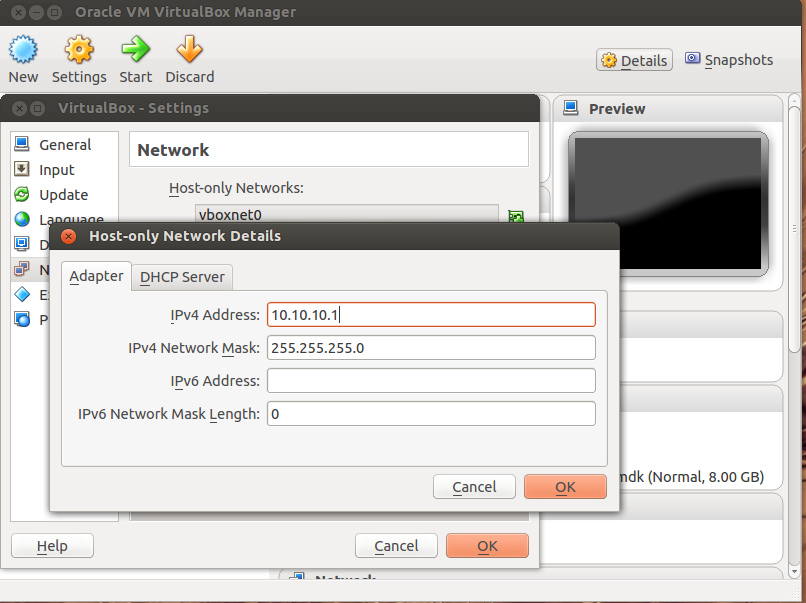Add host-only network with green card icon
The height and width of the screenshot is (603, 806).
click(x=516, y=216)
